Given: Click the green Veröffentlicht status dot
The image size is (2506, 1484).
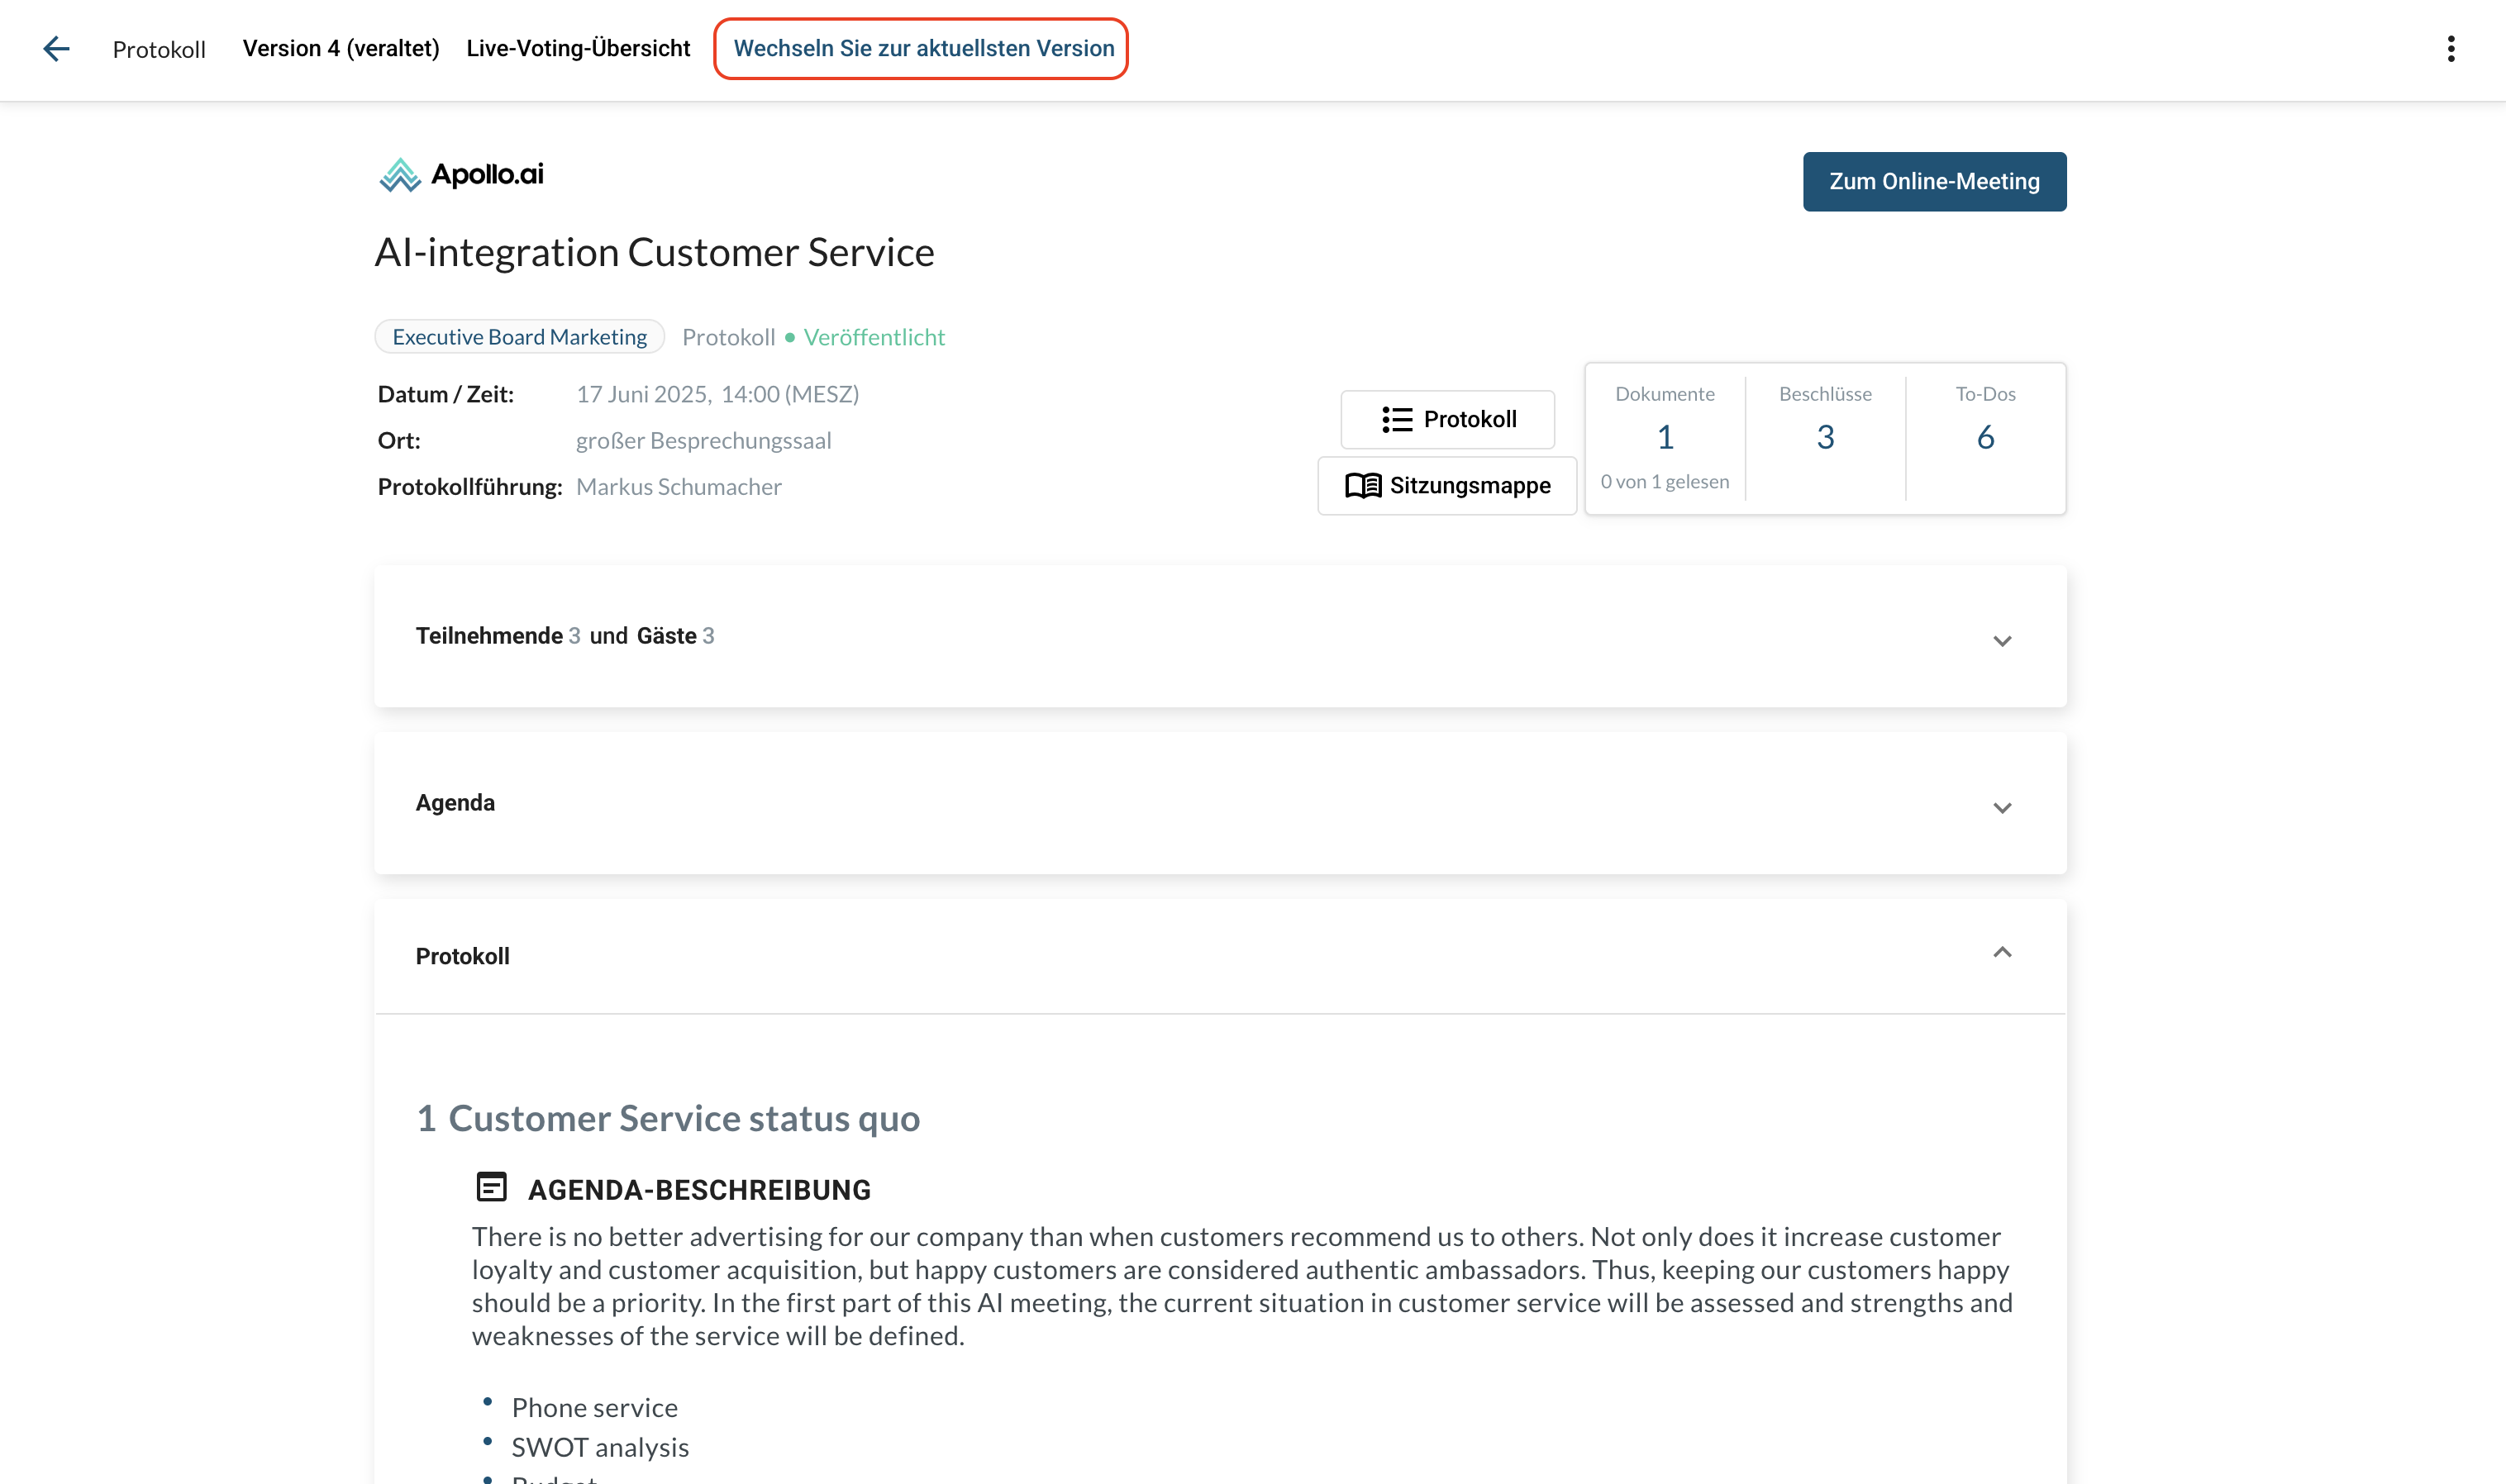Looking at the screenshot, I should pos(790,338).
